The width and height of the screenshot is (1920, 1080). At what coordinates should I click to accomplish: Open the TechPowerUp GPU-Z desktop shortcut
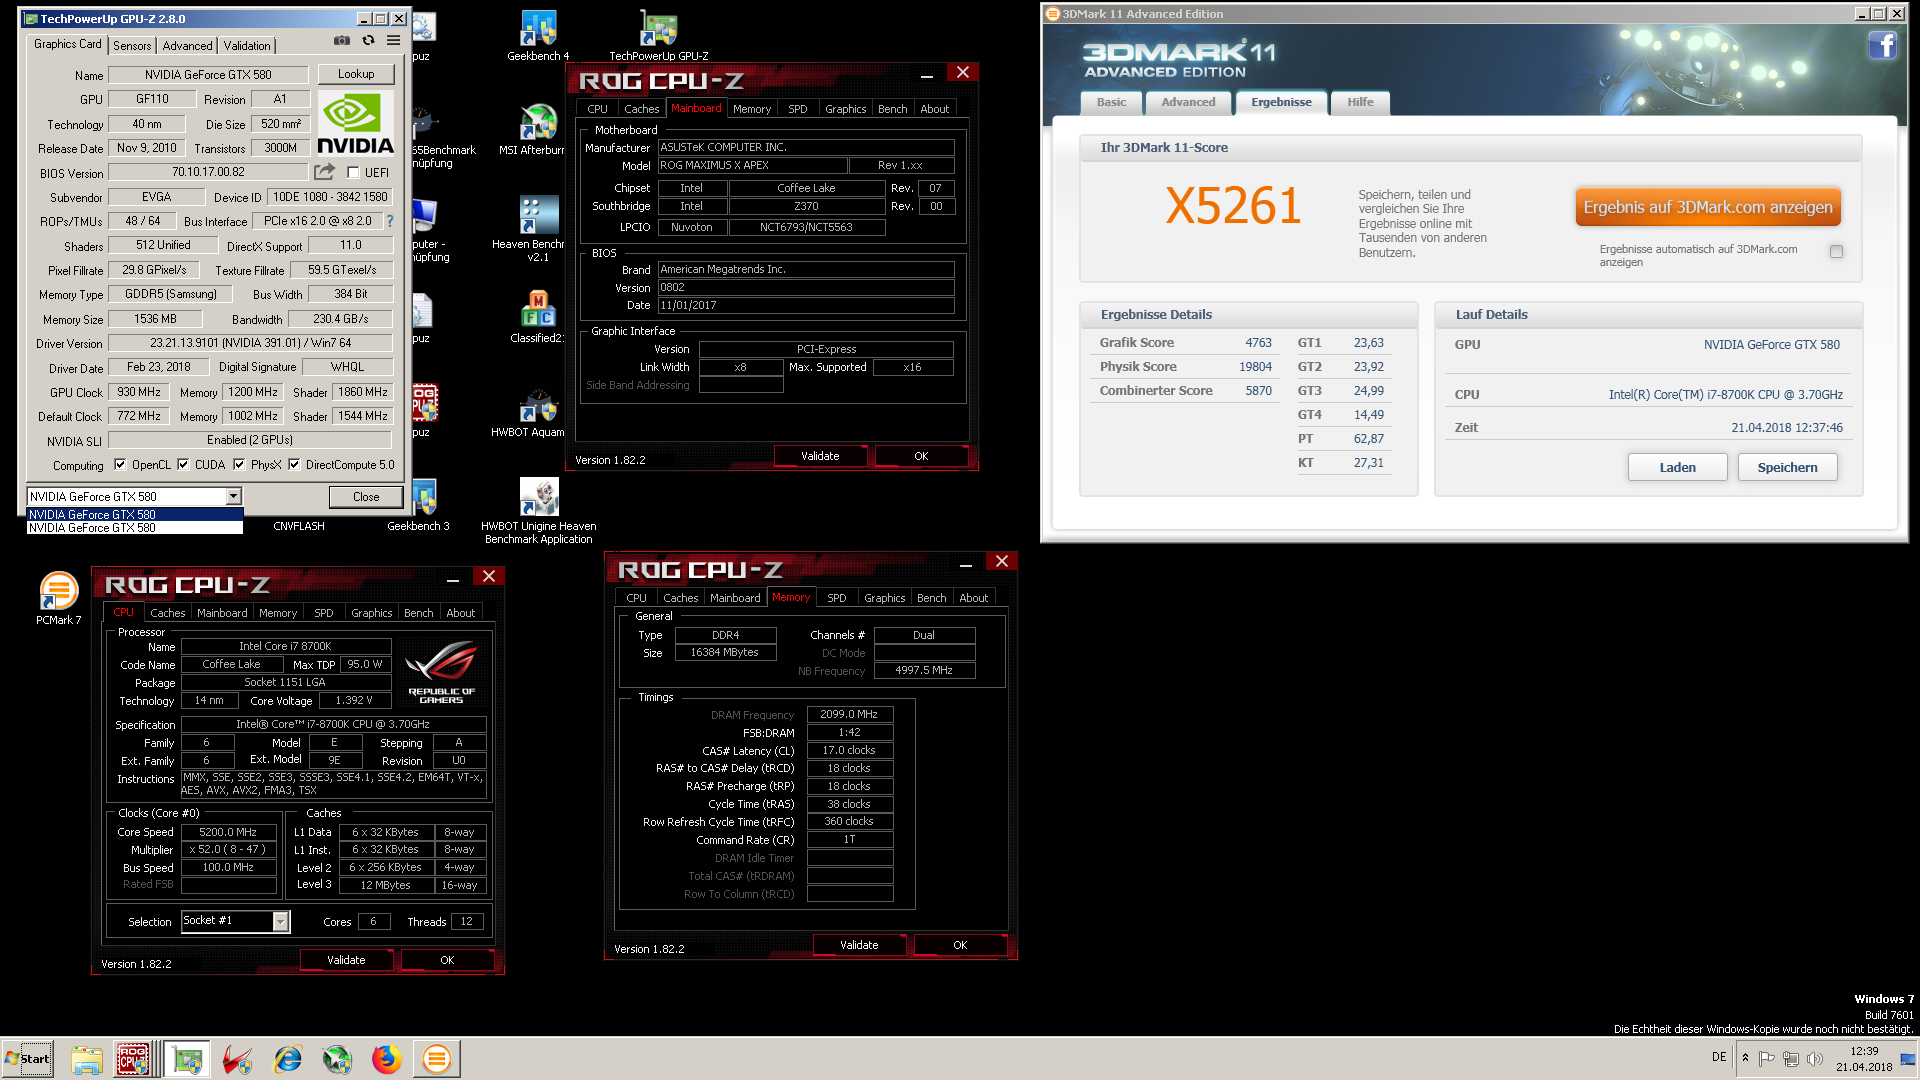(659, 36)
